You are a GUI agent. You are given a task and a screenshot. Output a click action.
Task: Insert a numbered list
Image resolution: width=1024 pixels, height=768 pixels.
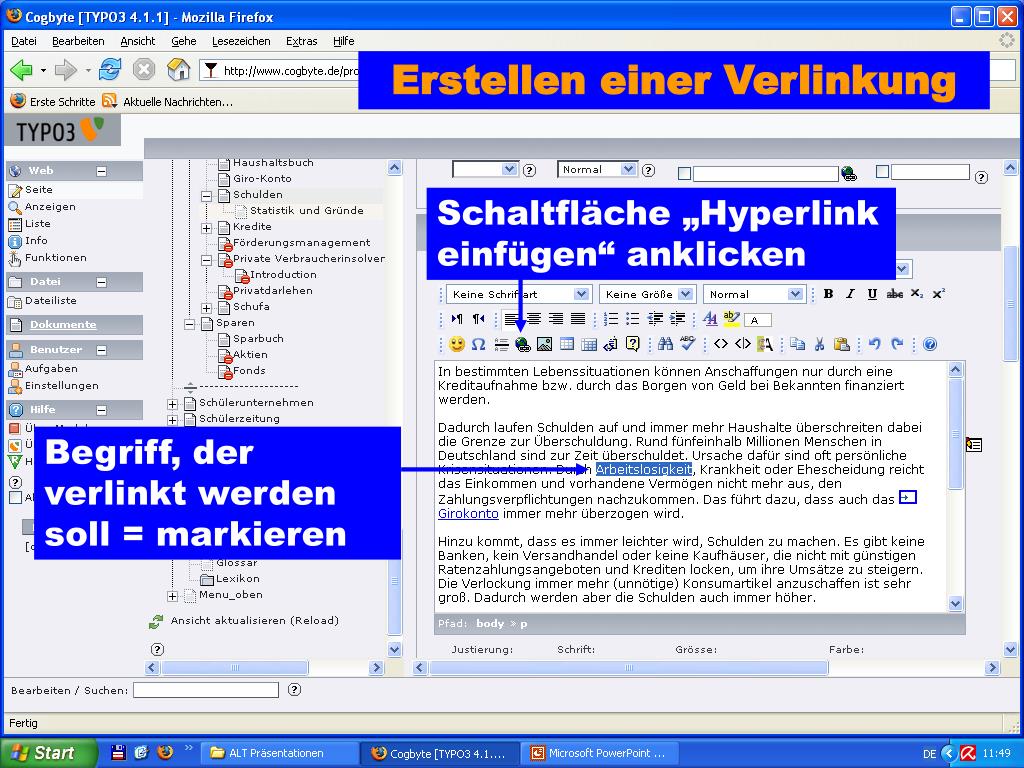(611, 319)
